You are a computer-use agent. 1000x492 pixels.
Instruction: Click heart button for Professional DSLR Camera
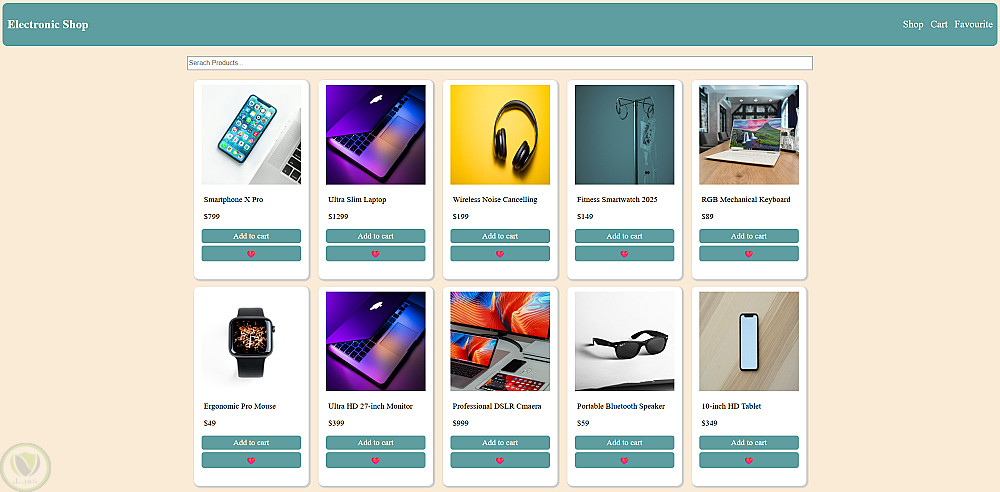[500, 460]
